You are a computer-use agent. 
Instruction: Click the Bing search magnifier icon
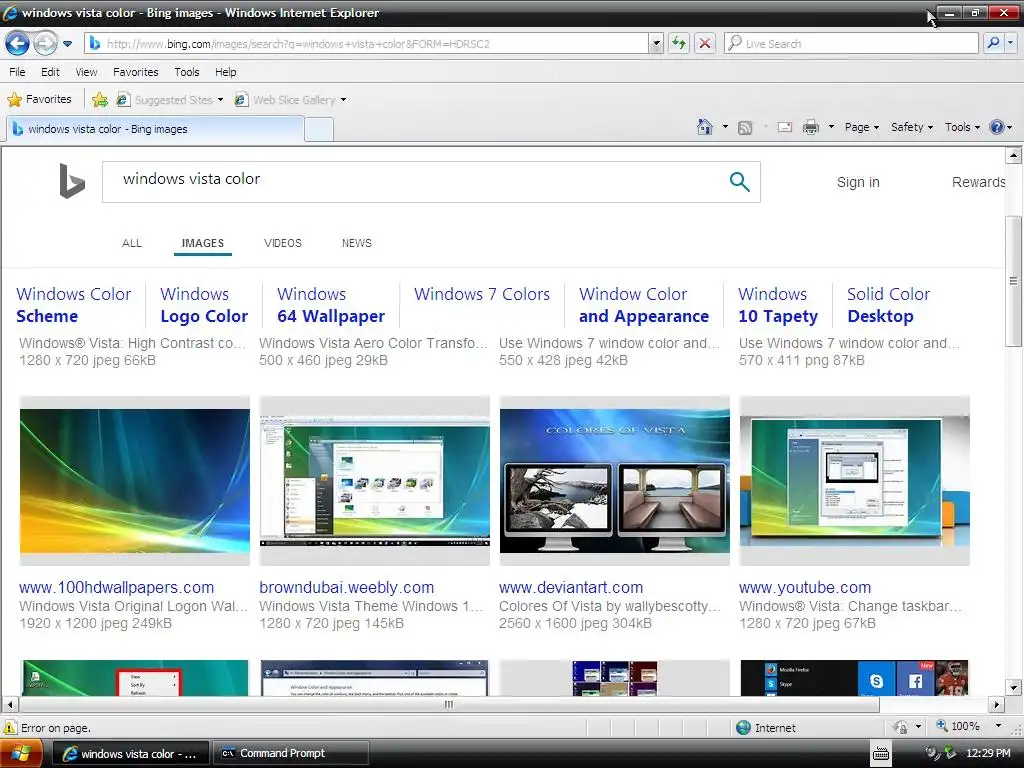739,182
